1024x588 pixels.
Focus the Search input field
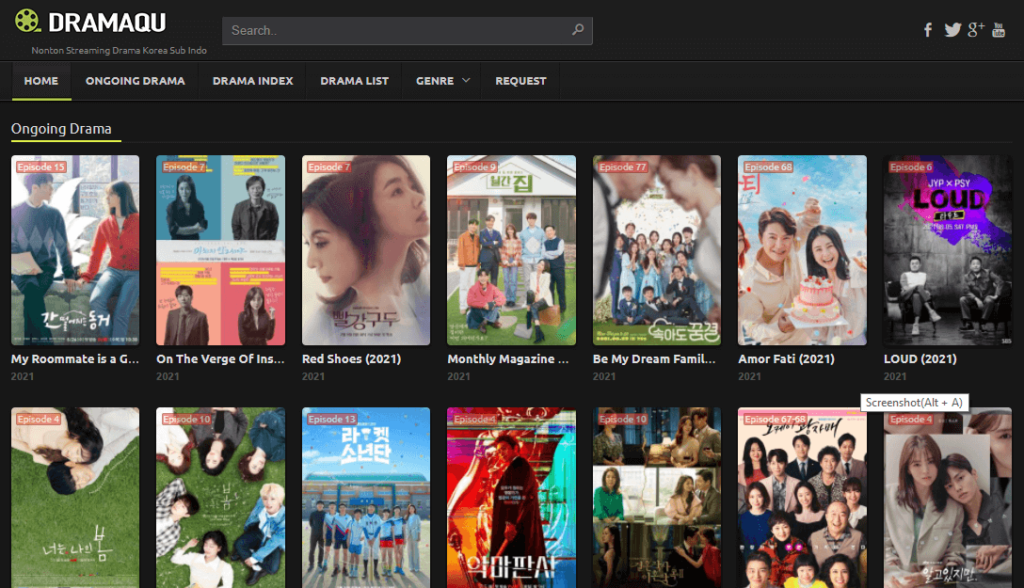point(407,31)
